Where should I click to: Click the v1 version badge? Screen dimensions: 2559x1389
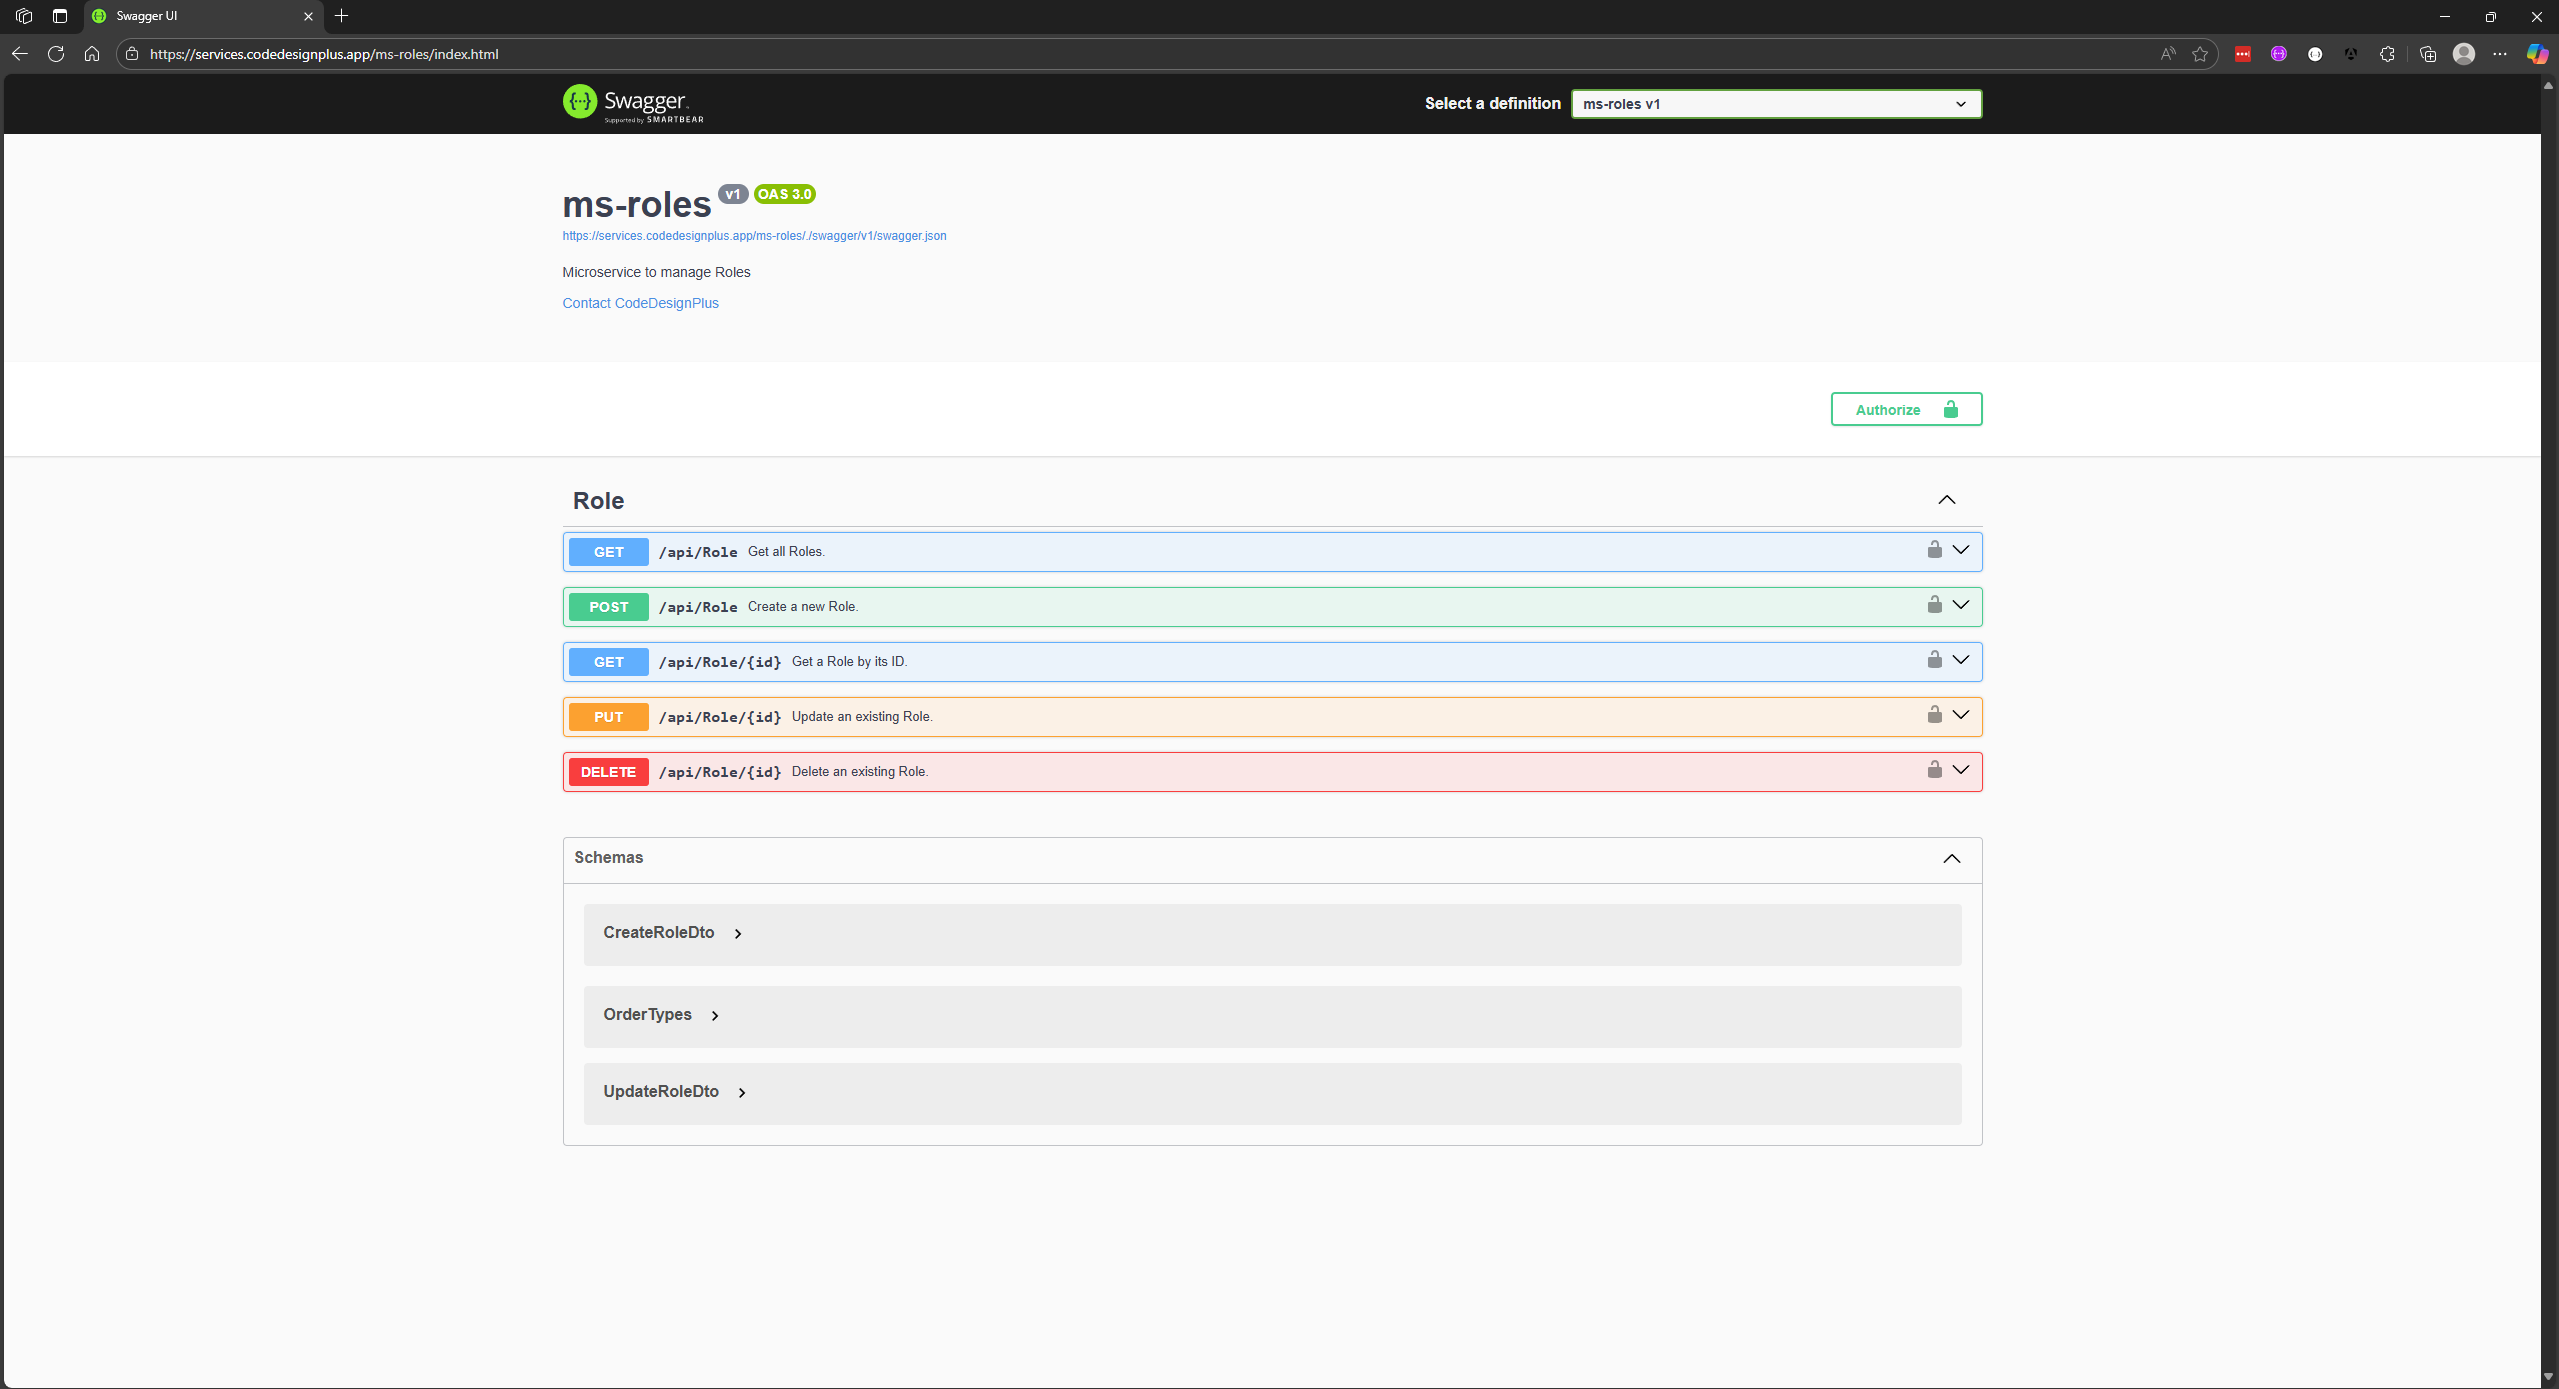point(733,194)
